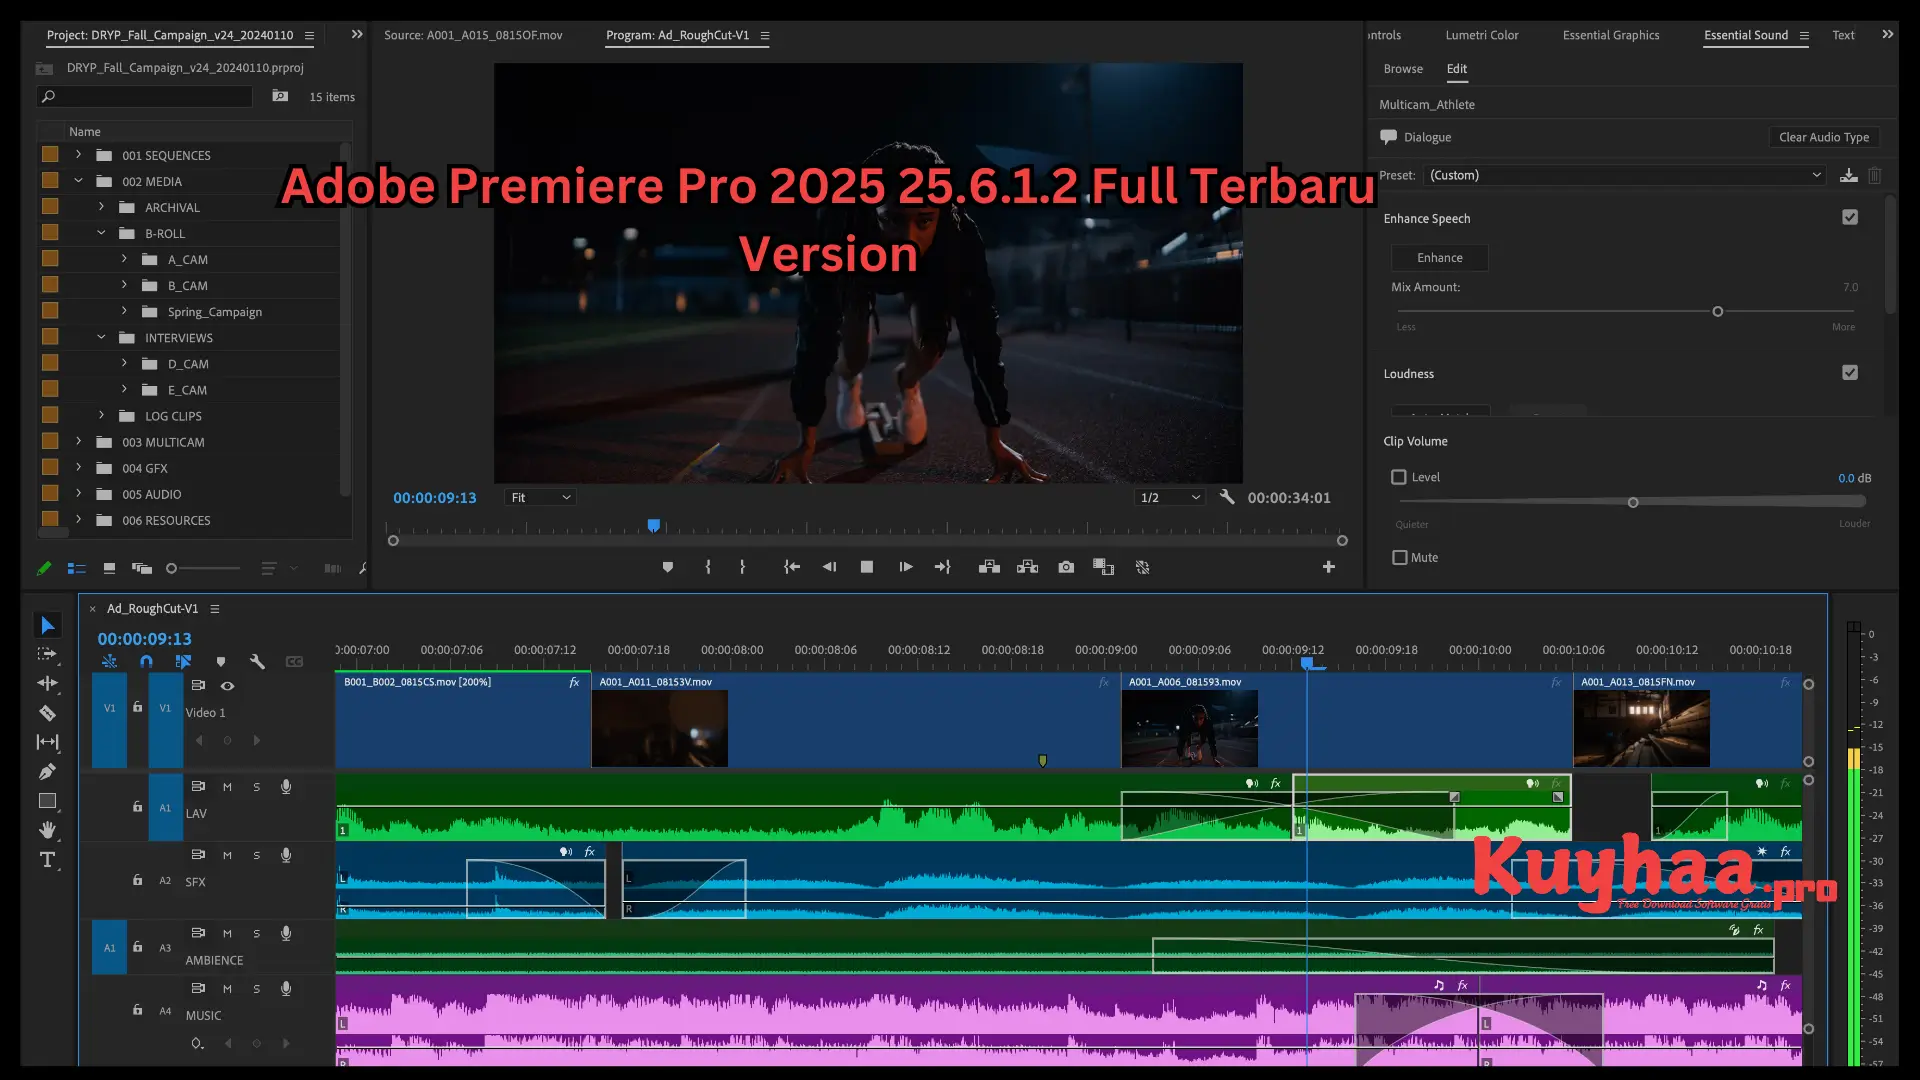Select the Hand tool
The width and height of the screenshot is (1920, 1080).
(x=47, y=830)
